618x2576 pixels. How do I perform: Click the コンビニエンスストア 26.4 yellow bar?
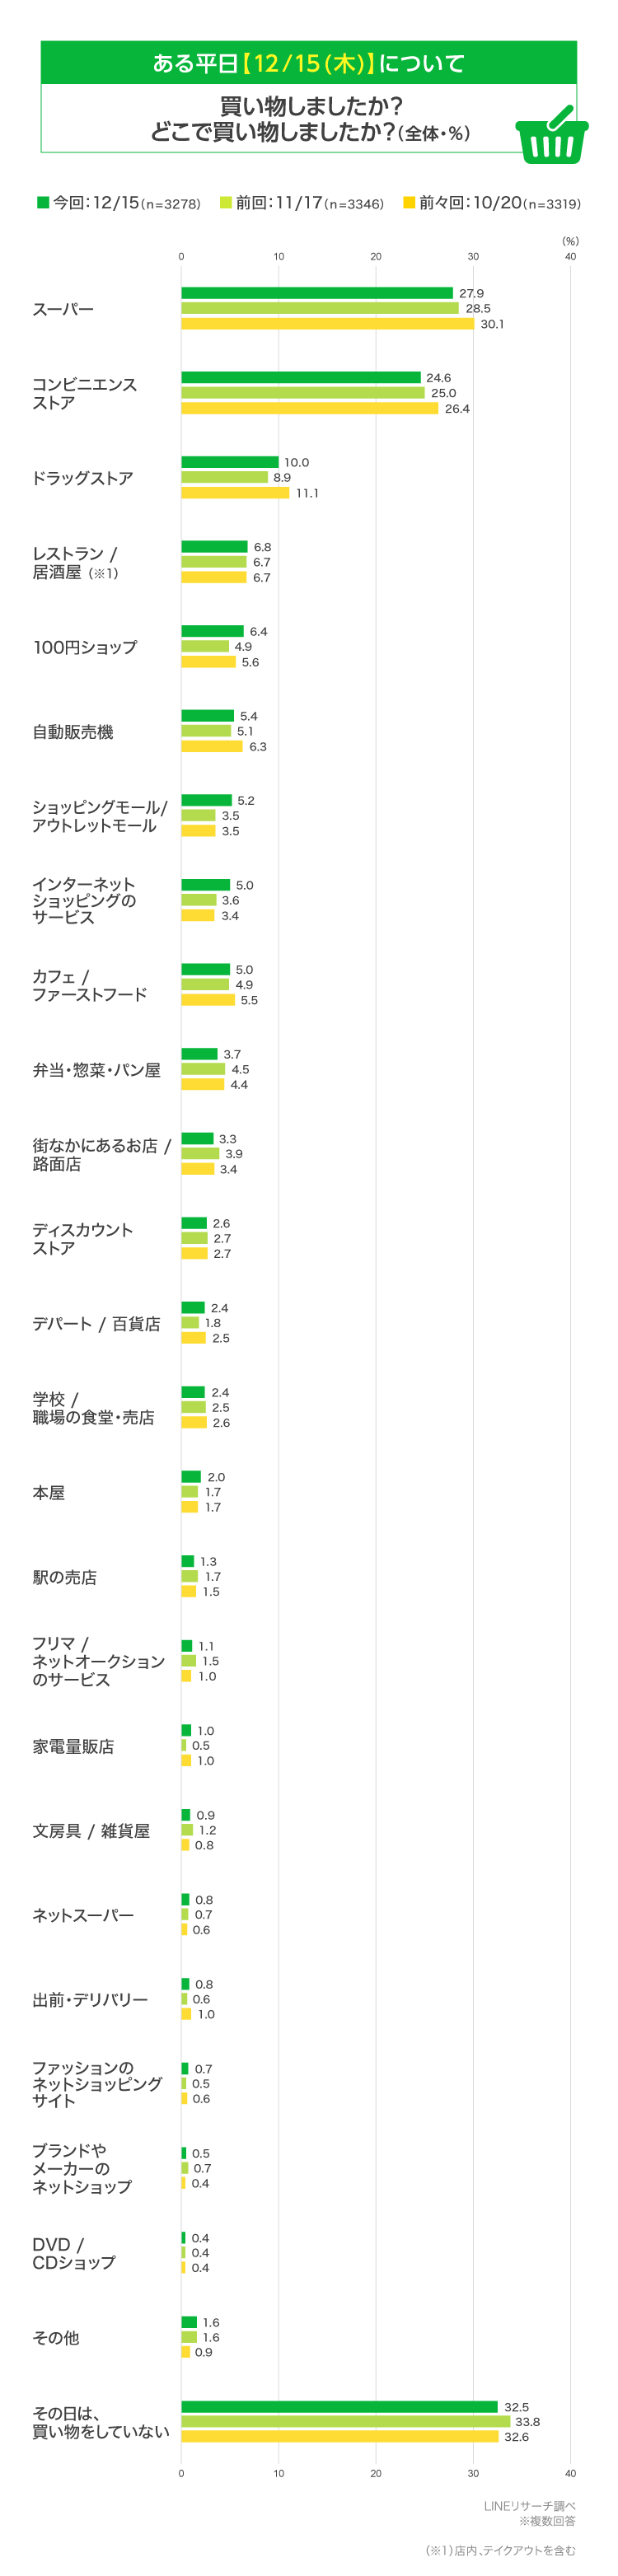click(x=309, y=408)
